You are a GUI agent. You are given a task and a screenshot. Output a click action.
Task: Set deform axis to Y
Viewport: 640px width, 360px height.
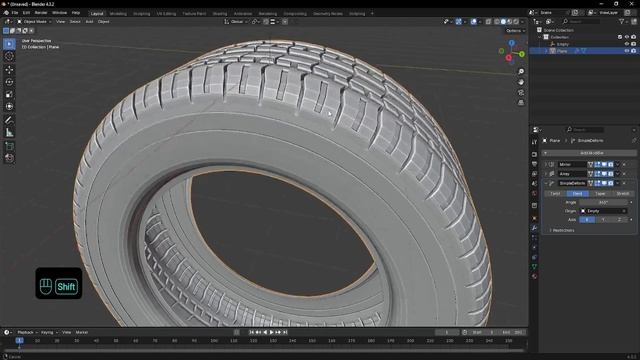point(603,220)
